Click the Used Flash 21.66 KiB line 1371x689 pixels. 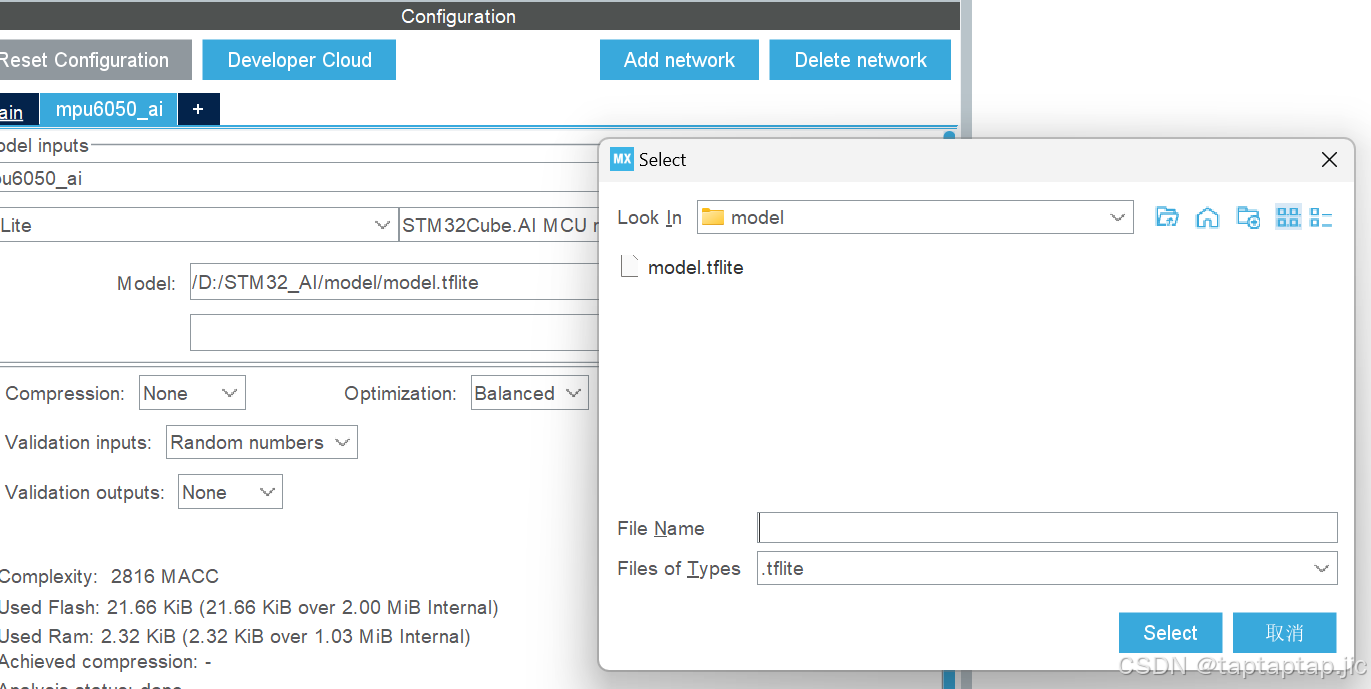pos(248,607)
